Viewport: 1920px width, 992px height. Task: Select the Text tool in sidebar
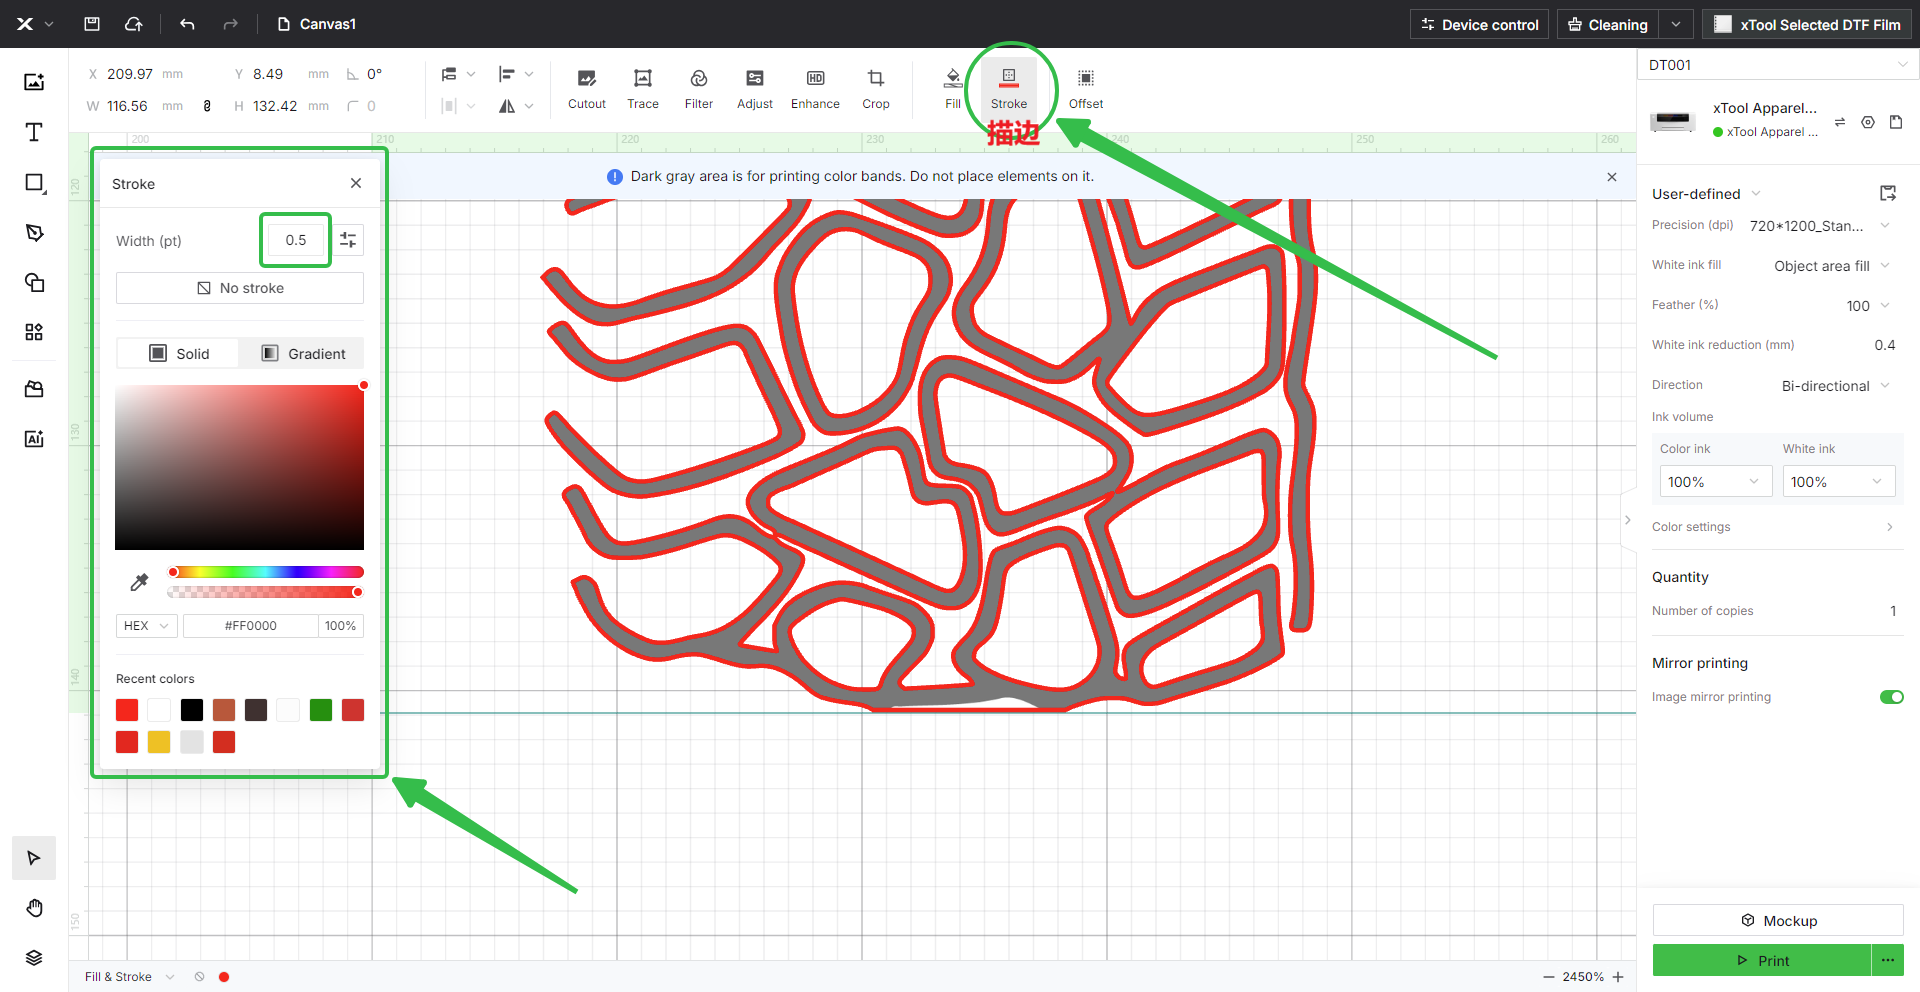point(34,132)
